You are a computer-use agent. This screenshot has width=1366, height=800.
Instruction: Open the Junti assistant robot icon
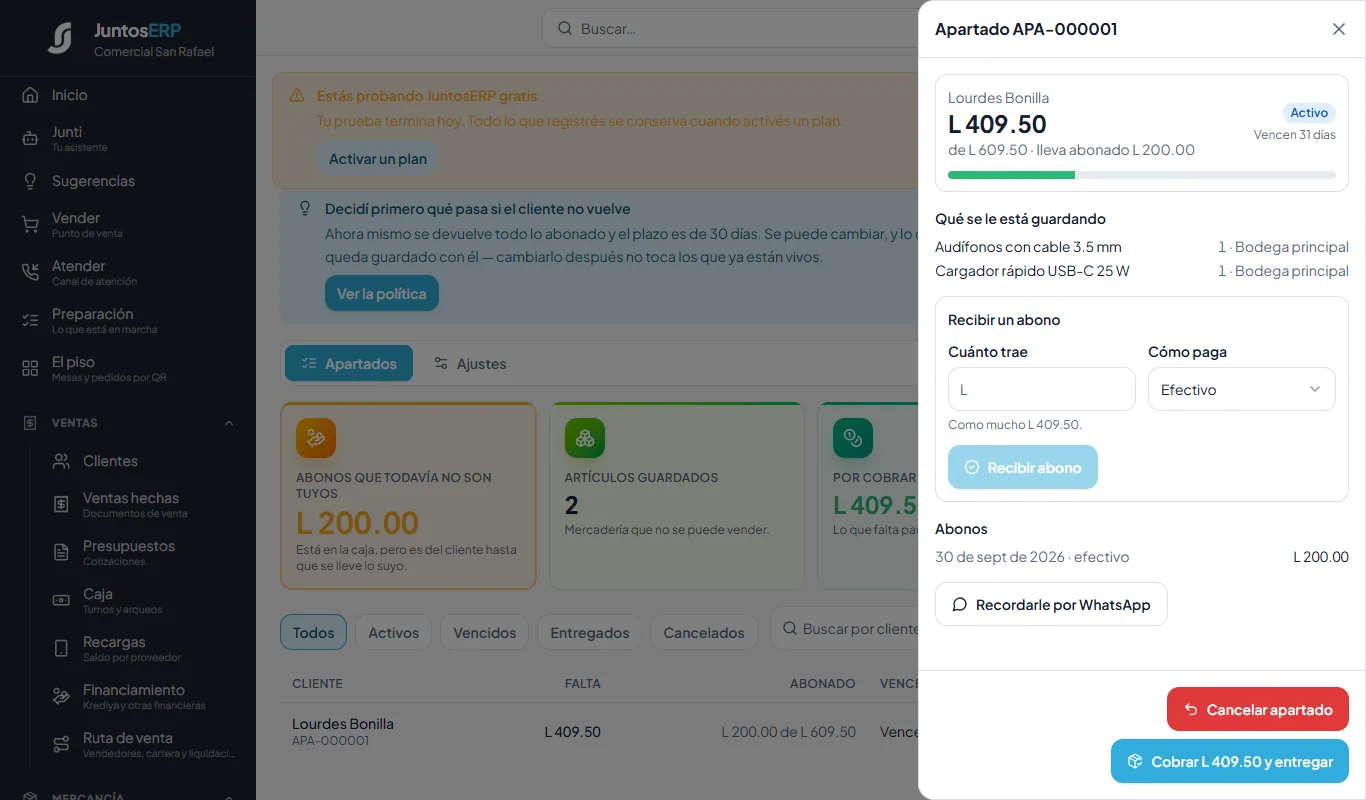pyautogui.click(x=30, y=139)
